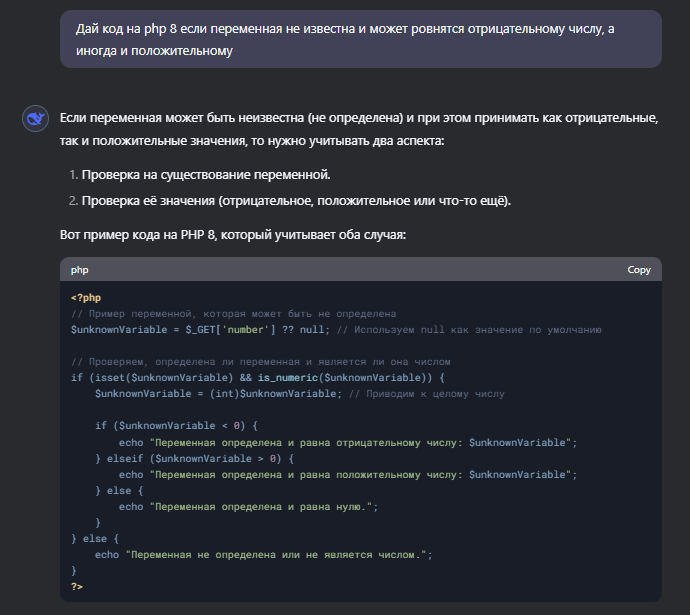Click echo line about 'равна нулю'
690x615 pixels.
click(x=249, y=507)
